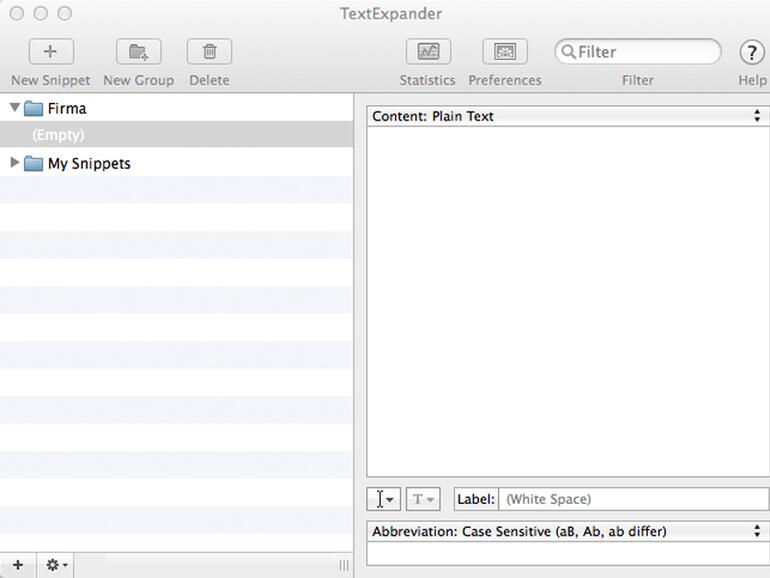Open the Abbreviation case sensitivity dropdown

(x=568, y=531)
